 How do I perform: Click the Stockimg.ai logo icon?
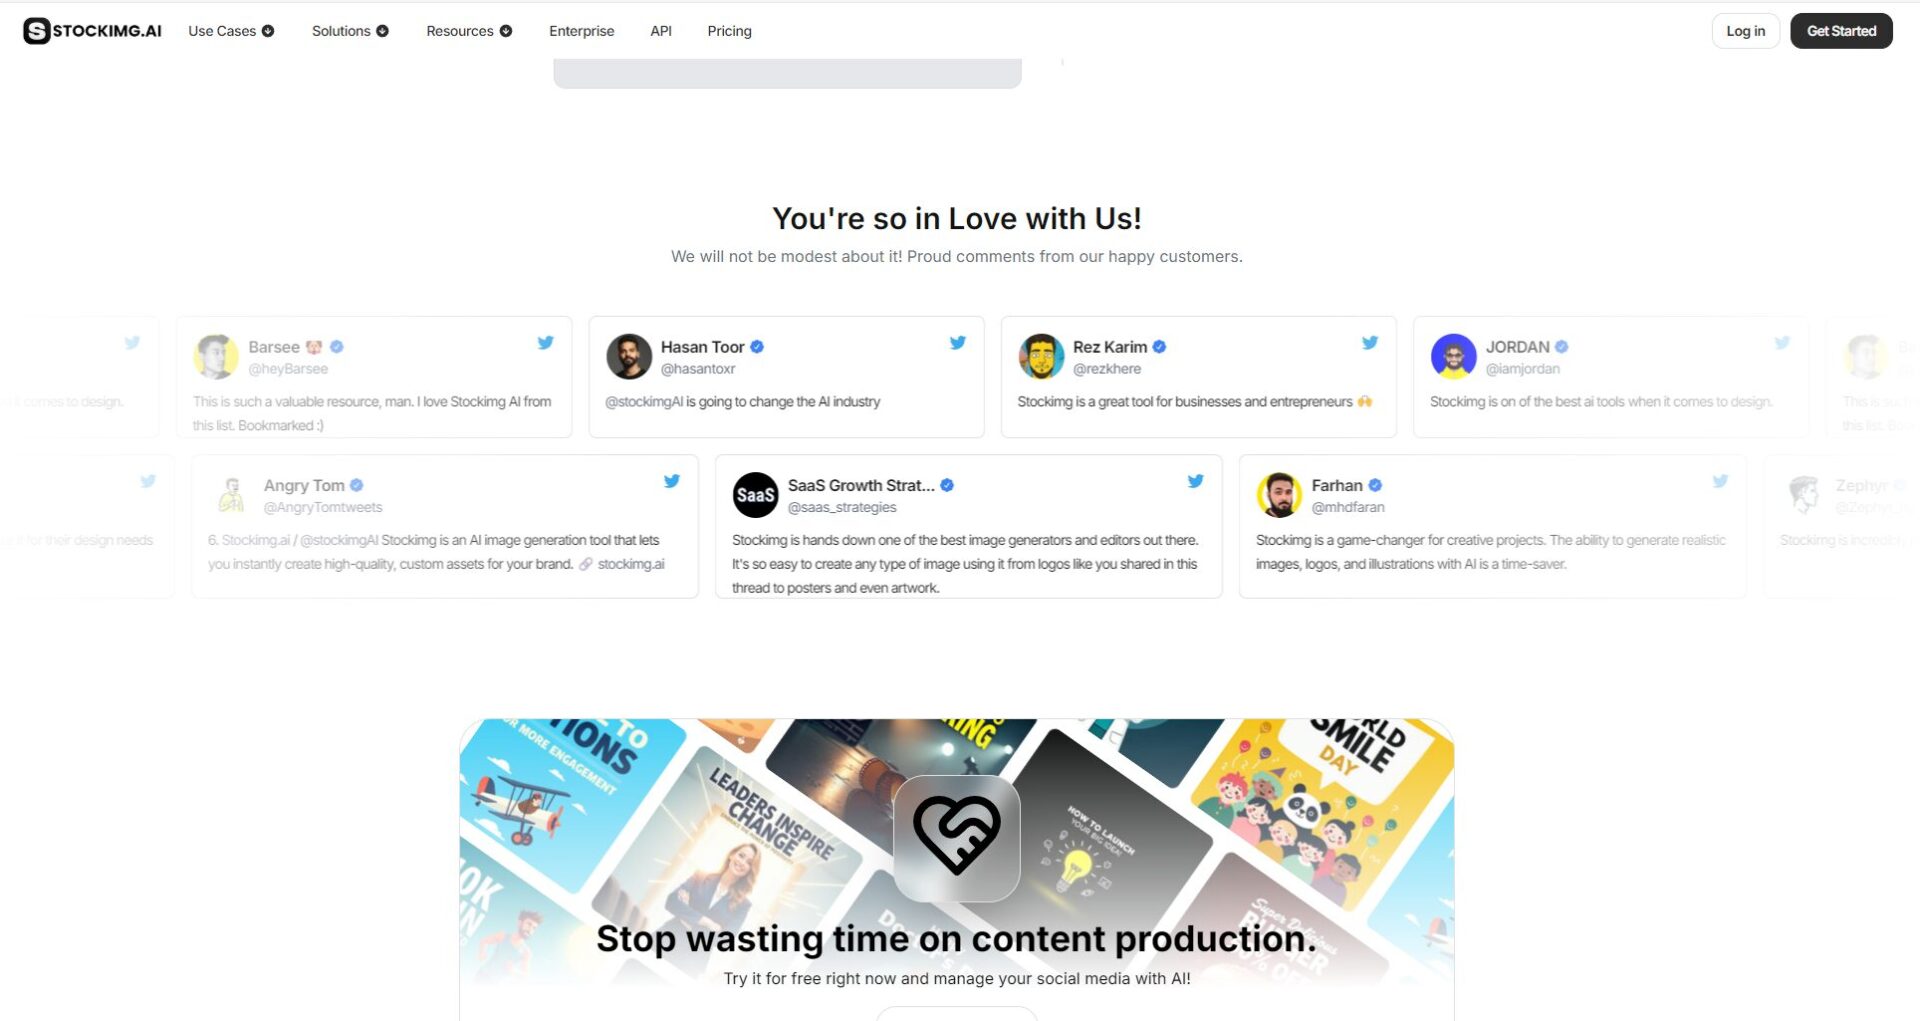click(x=36, y=31)
